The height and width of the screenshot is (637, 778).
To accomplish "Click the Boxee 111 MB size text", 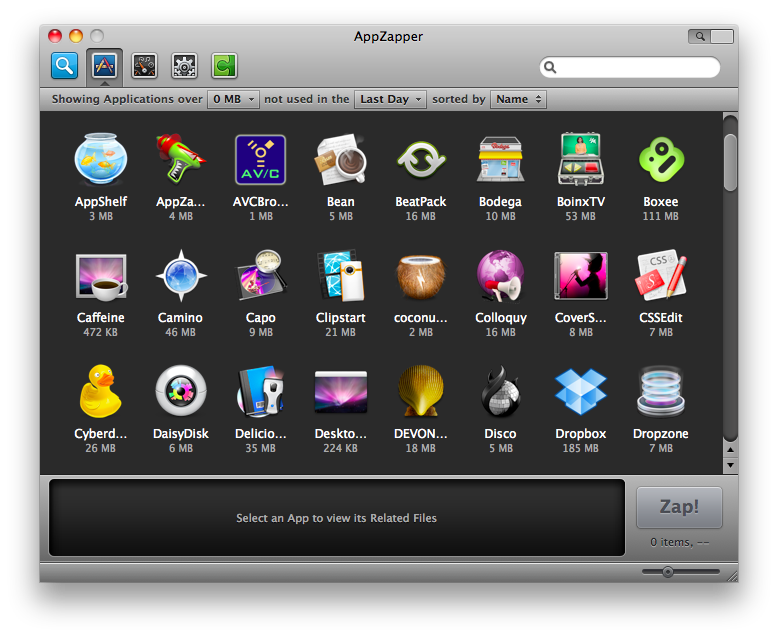I will 660,216.
